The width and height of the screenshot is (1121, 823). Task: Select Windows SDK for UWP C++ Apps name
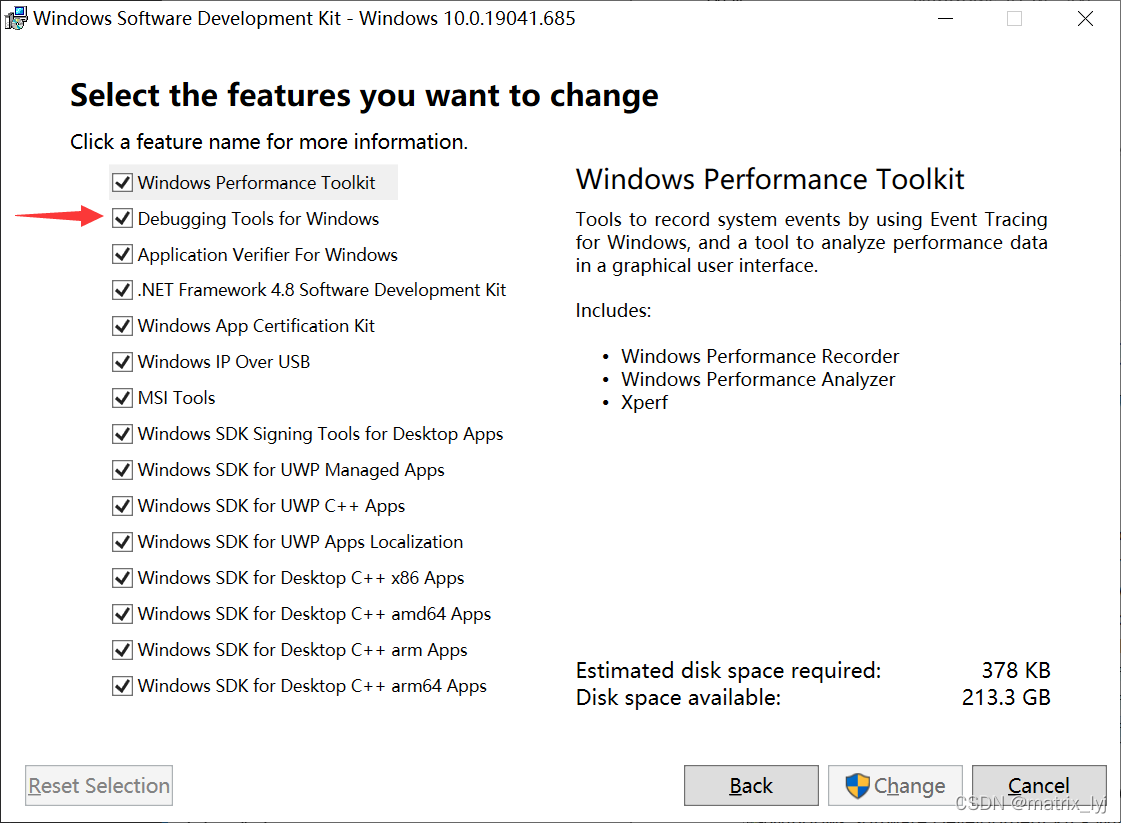(272, 506)
